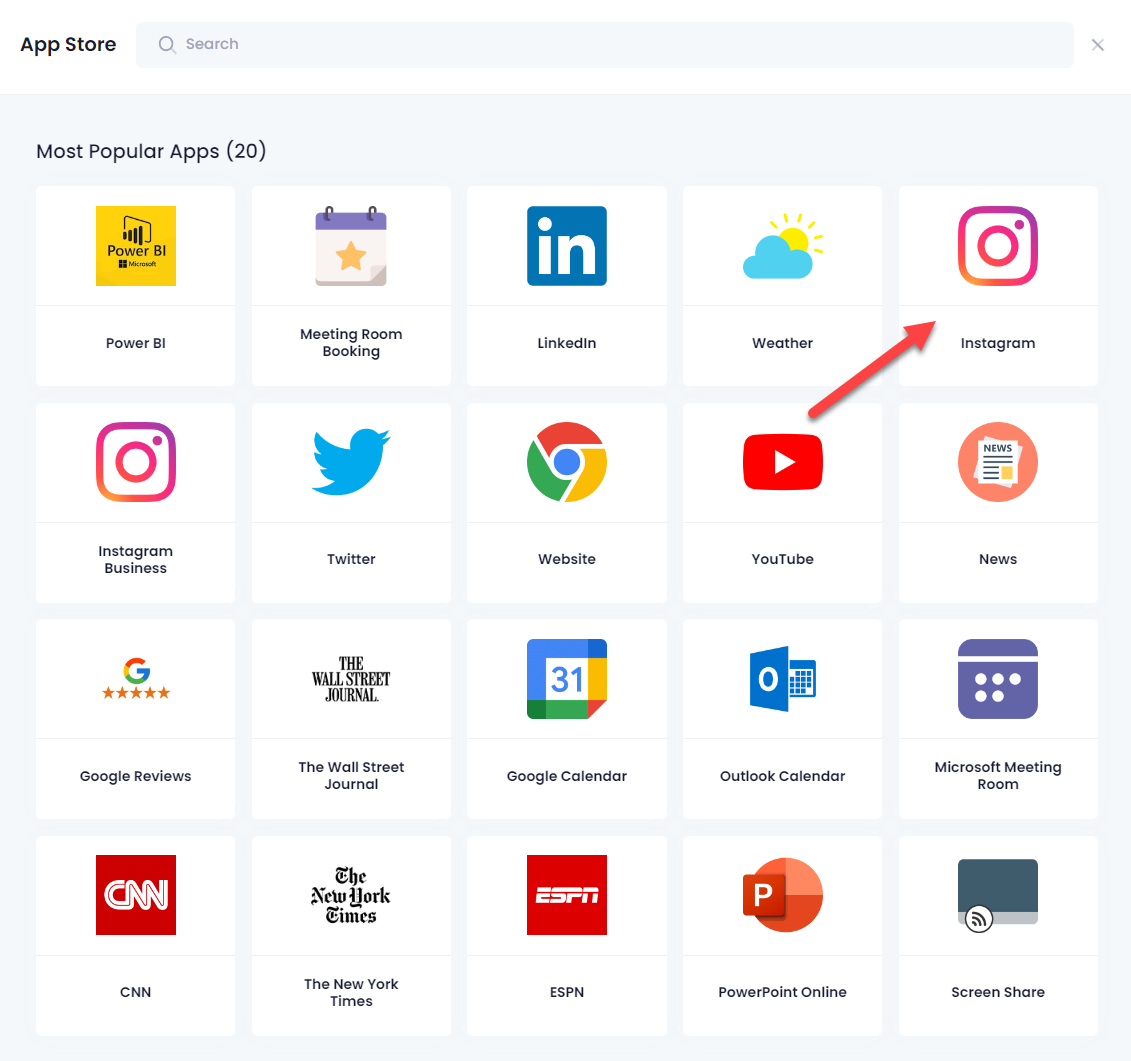Click the "YouTube" app name
Image resolution: width=1131 pixels, height=1061 pixels.
point(783,559)
